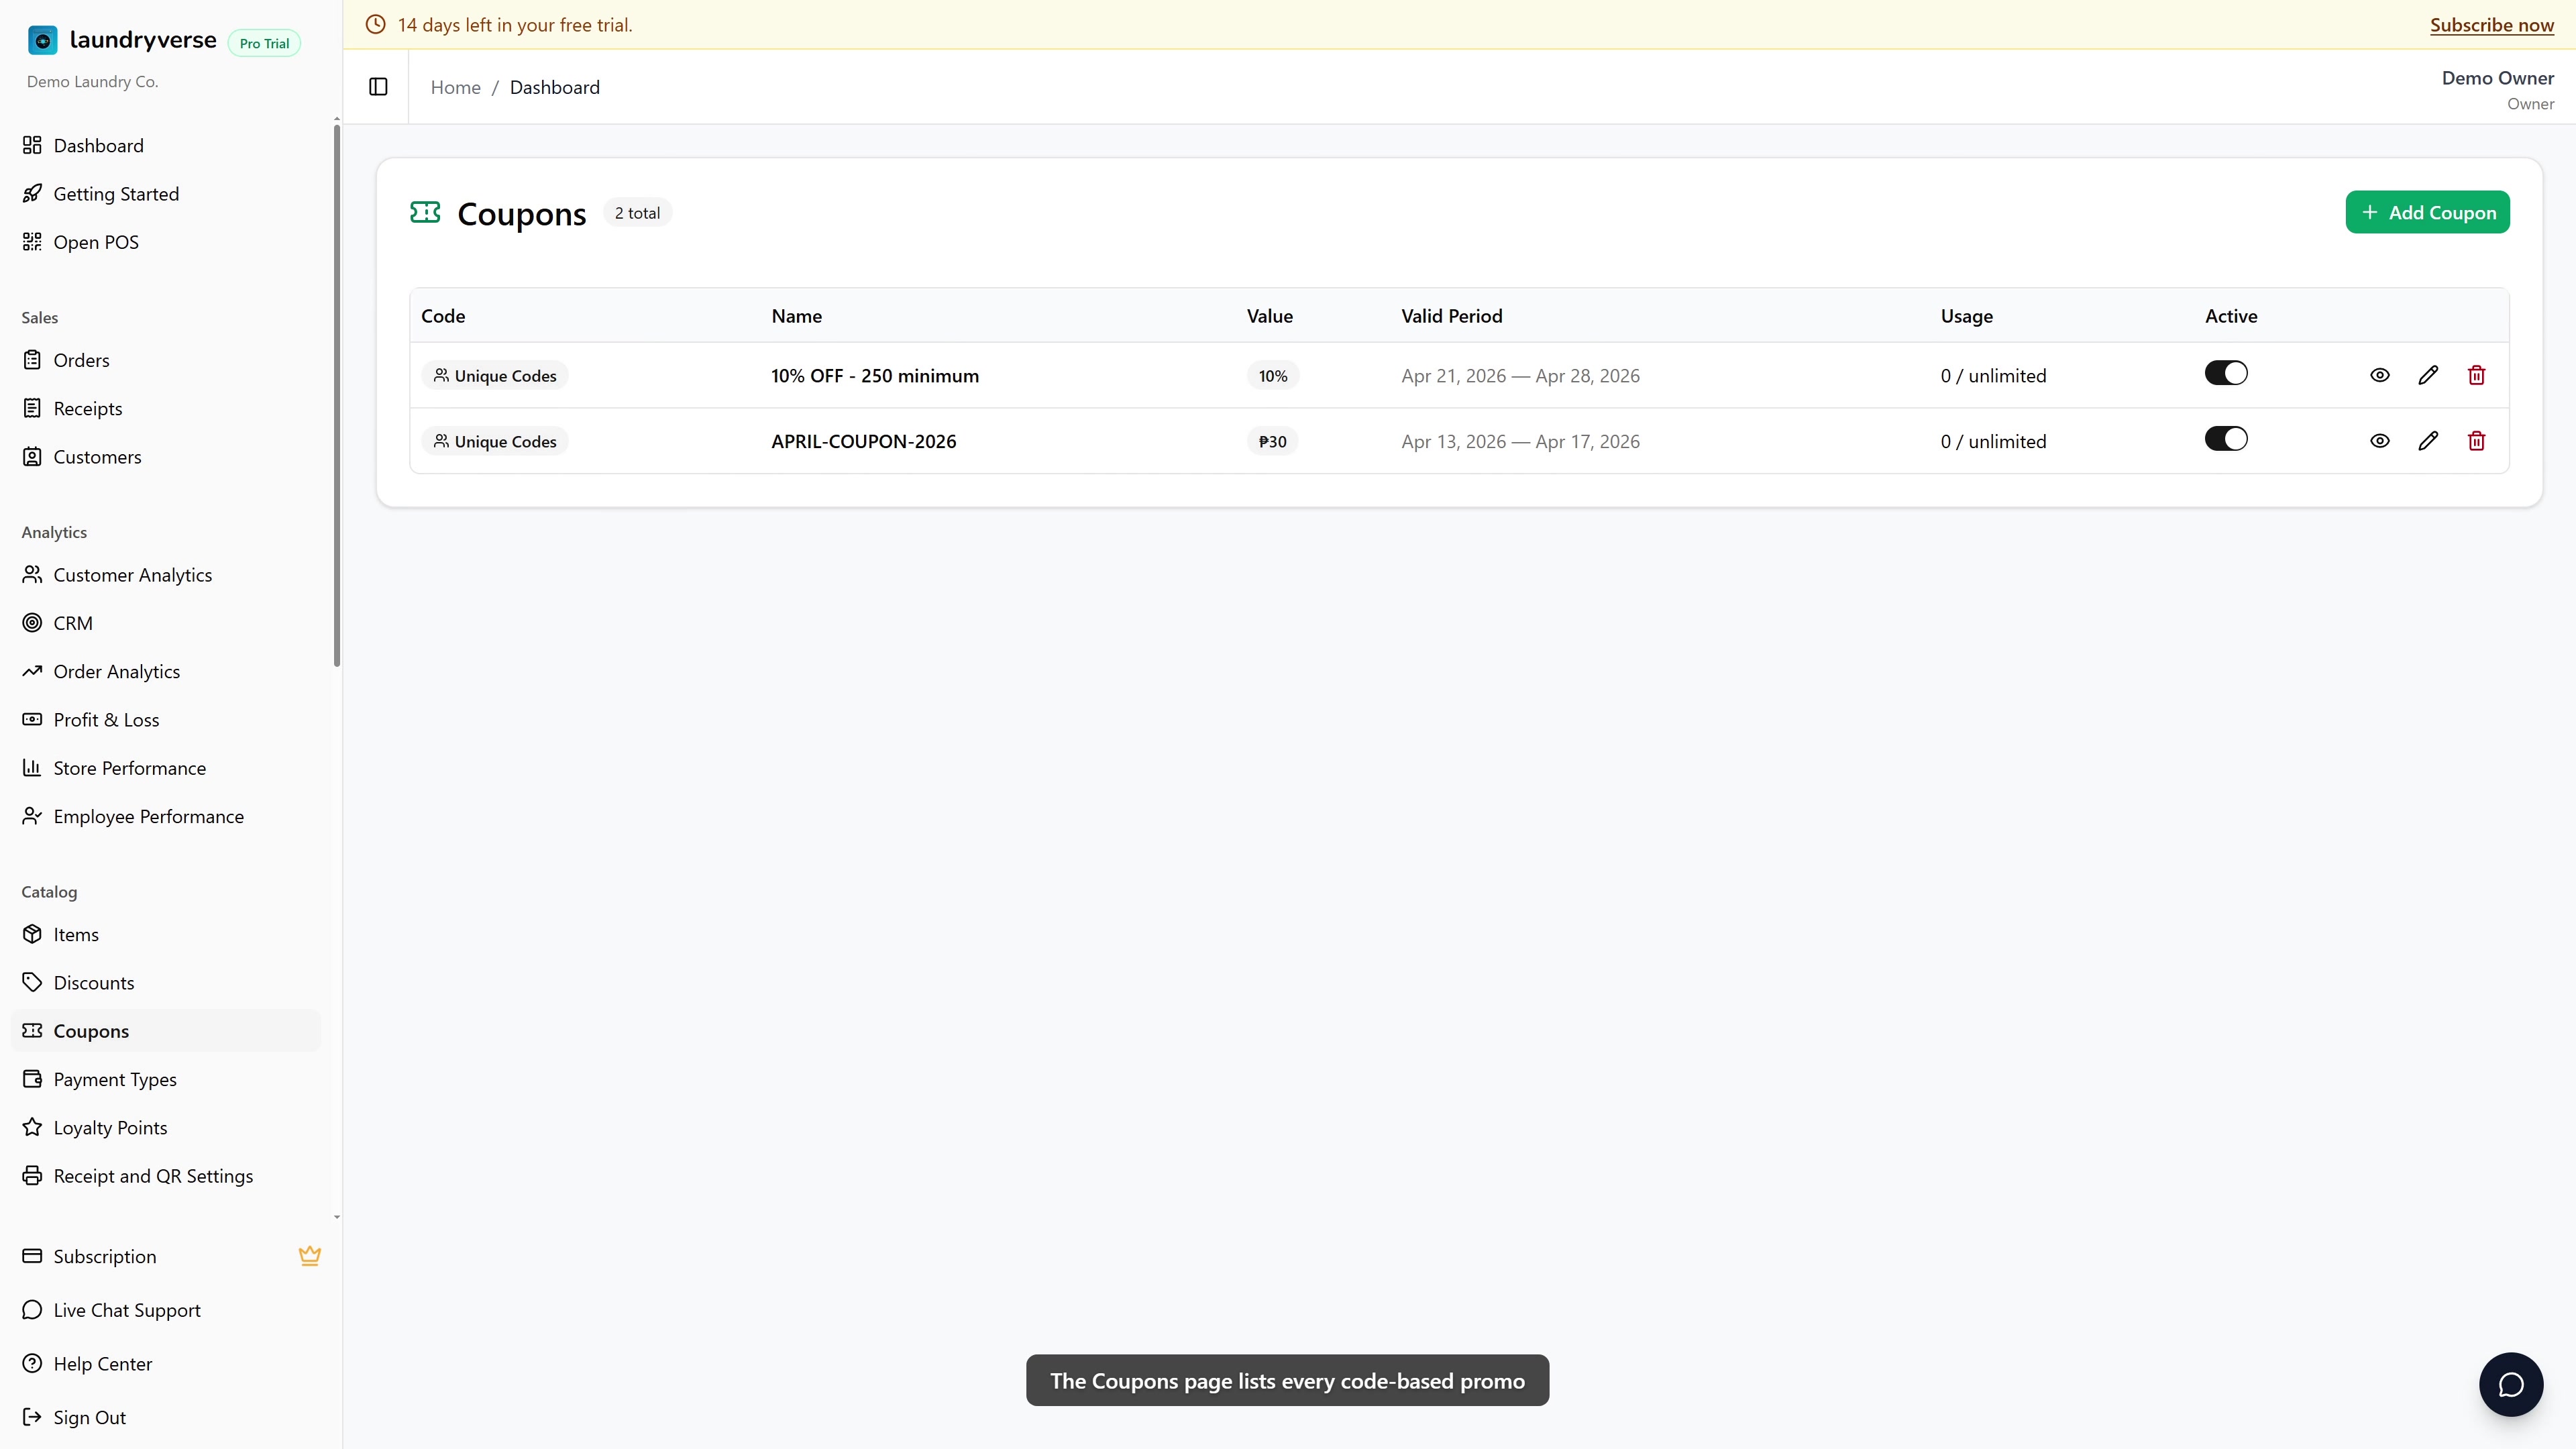Click Apr 13, 2026 — Apr 17, 2026 period
Image resolution: width=2576 pixels, height=1449 pixels.
tap(1520, 442)
